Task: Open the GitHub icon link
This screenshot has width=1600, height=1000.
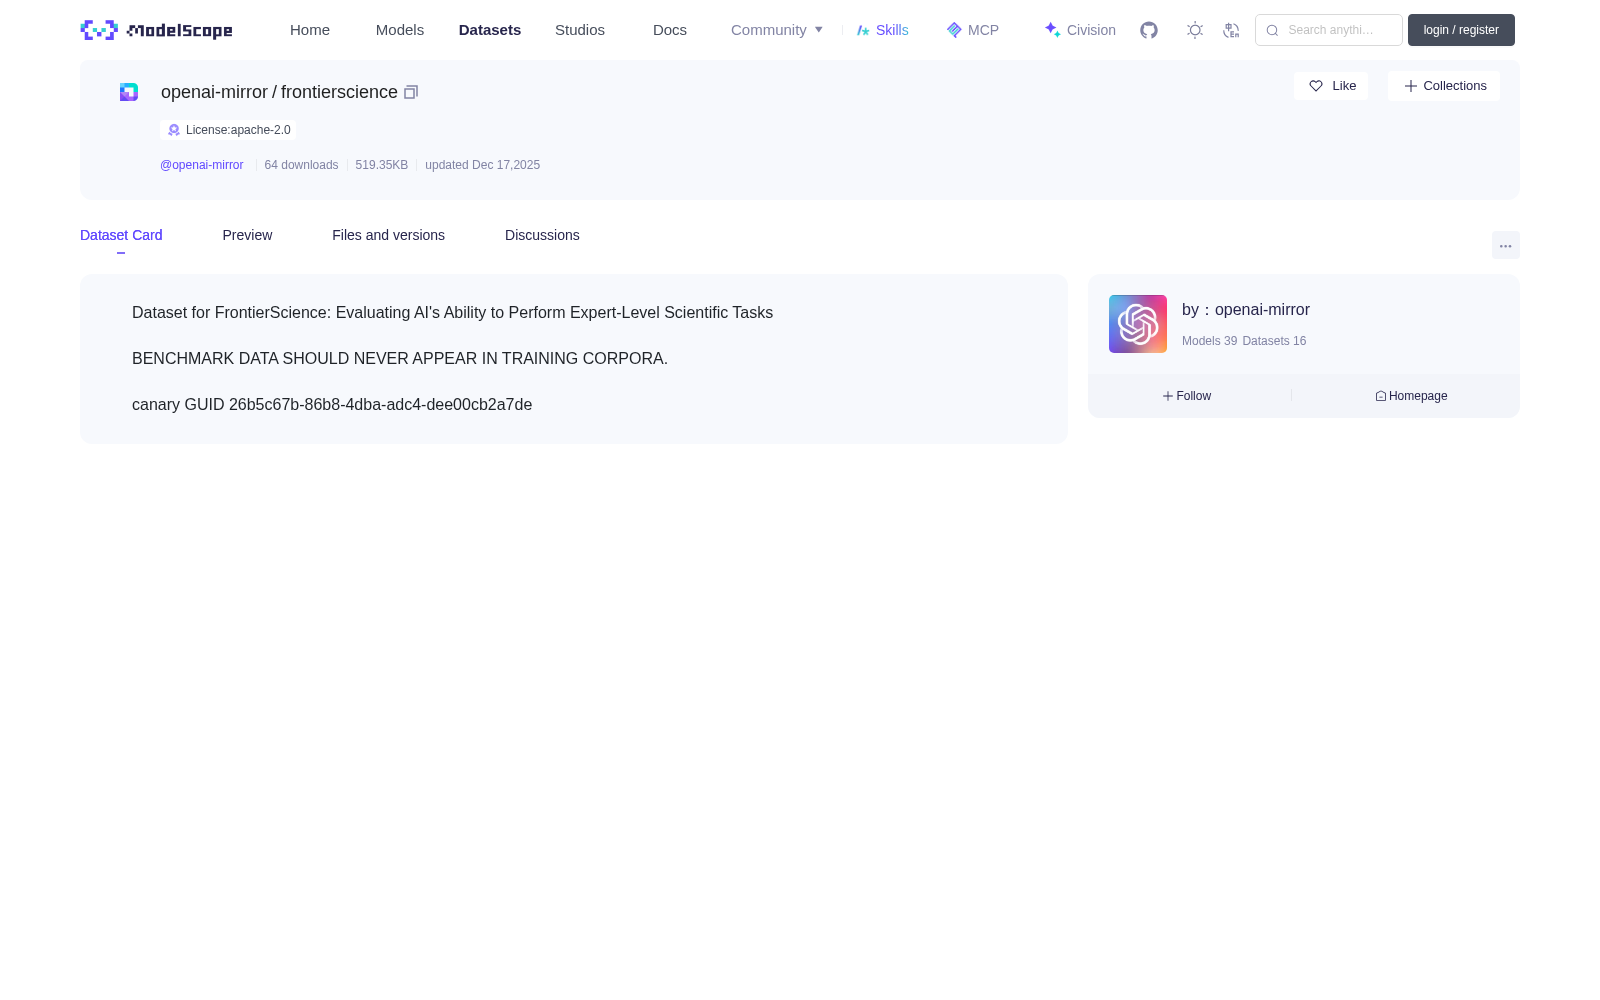Action: tap(1149, 30)
